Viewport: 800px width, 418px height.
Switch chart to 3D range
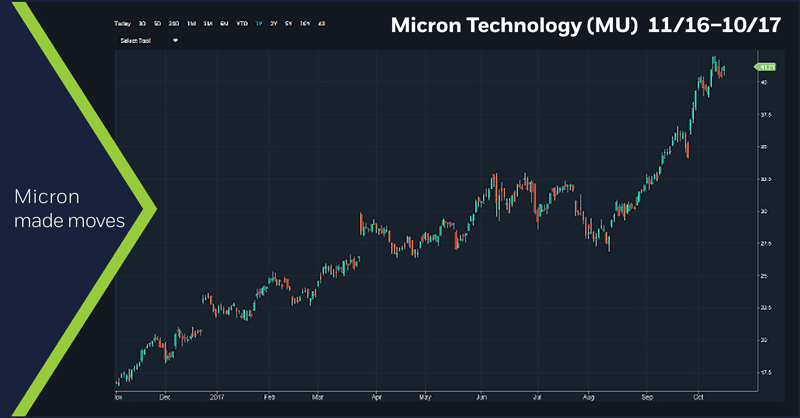click(142, 21)
